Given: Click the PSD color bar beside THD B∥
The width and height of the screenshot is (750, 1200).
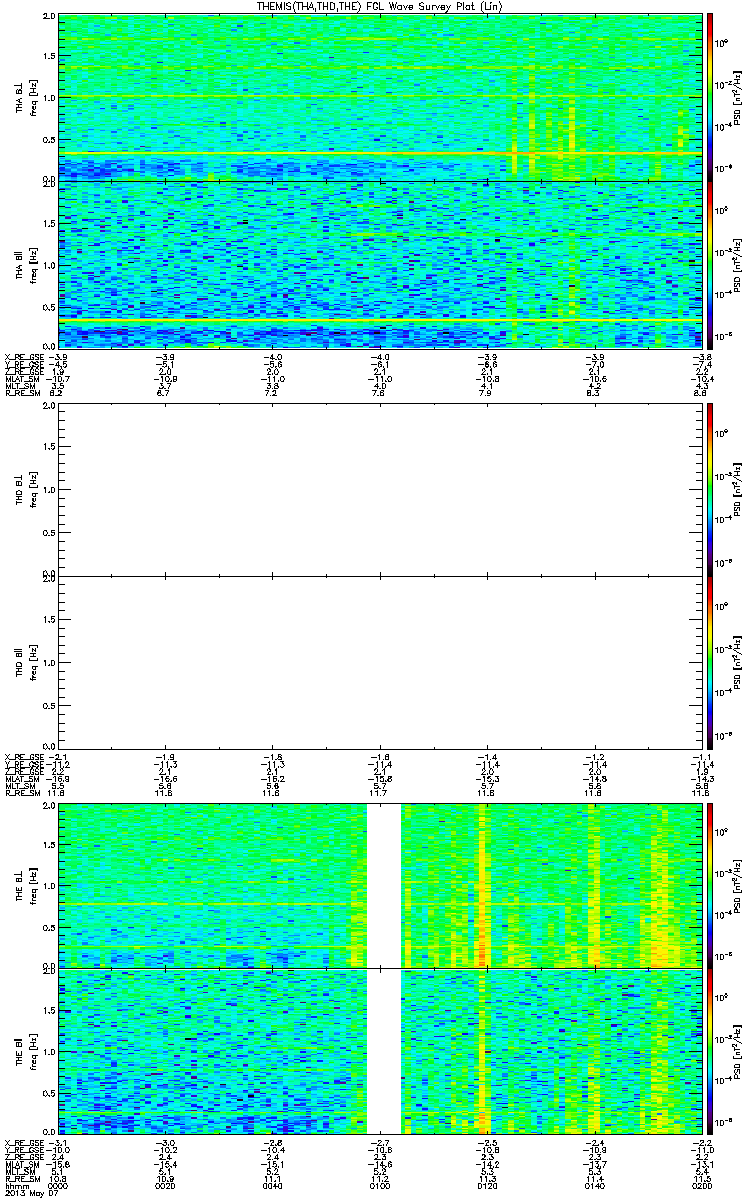Looking at the screenshot, I should tap(711, 662).
